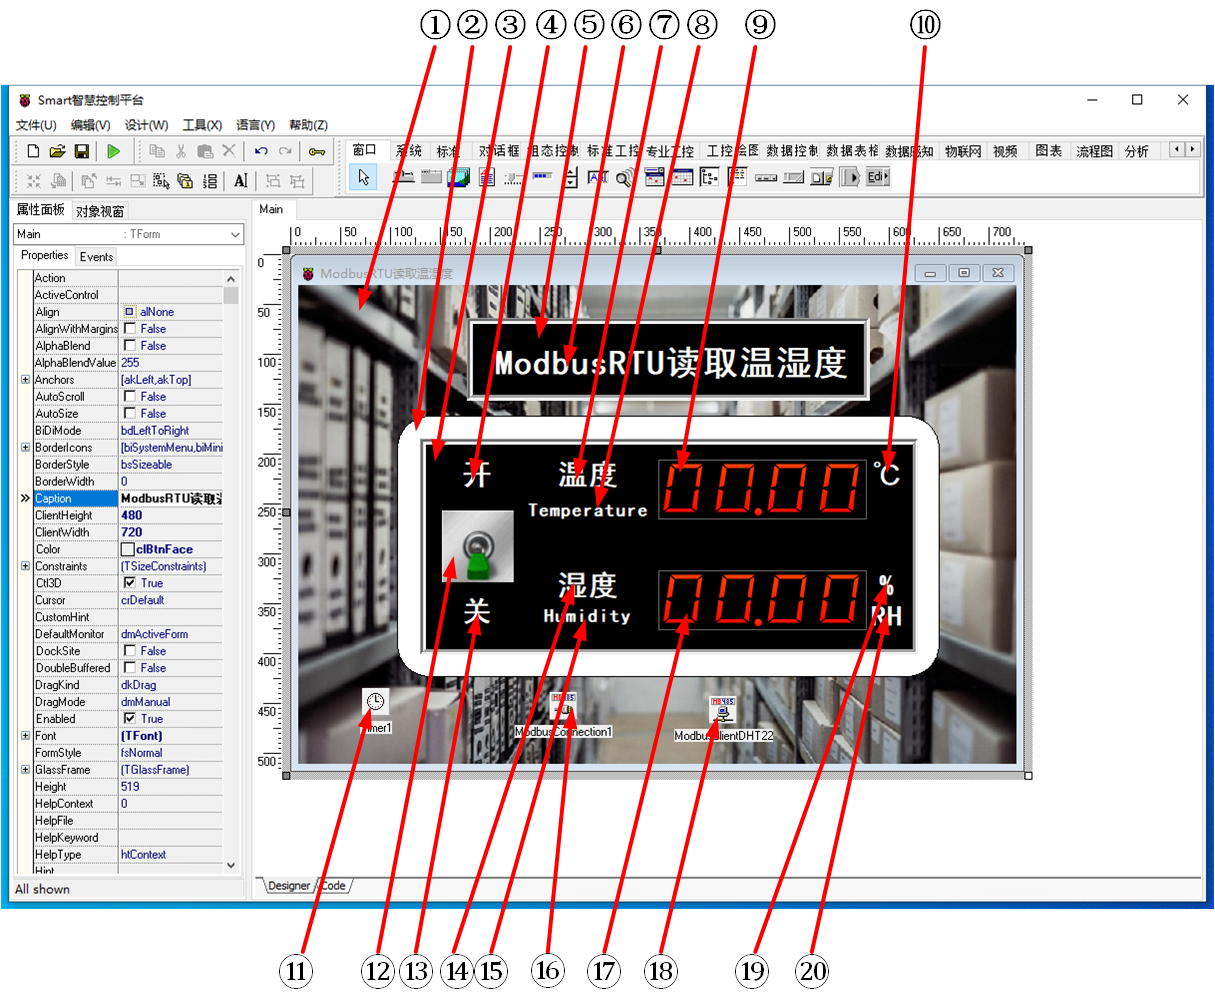Click the ClientWidth value 720

pos(132,533)
